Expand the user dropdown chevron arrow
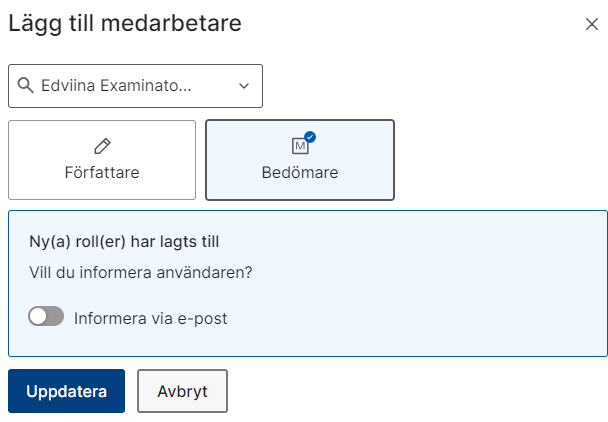 (244, 86)
